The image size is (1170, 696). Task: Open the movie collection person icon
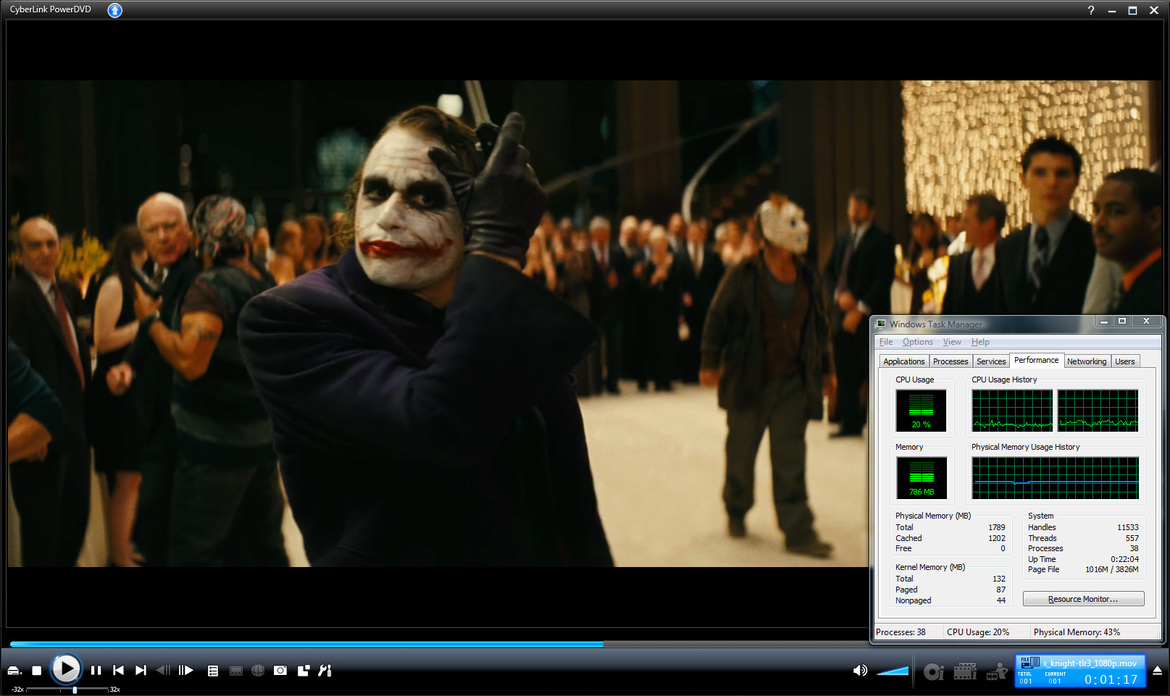click(997, 671)
